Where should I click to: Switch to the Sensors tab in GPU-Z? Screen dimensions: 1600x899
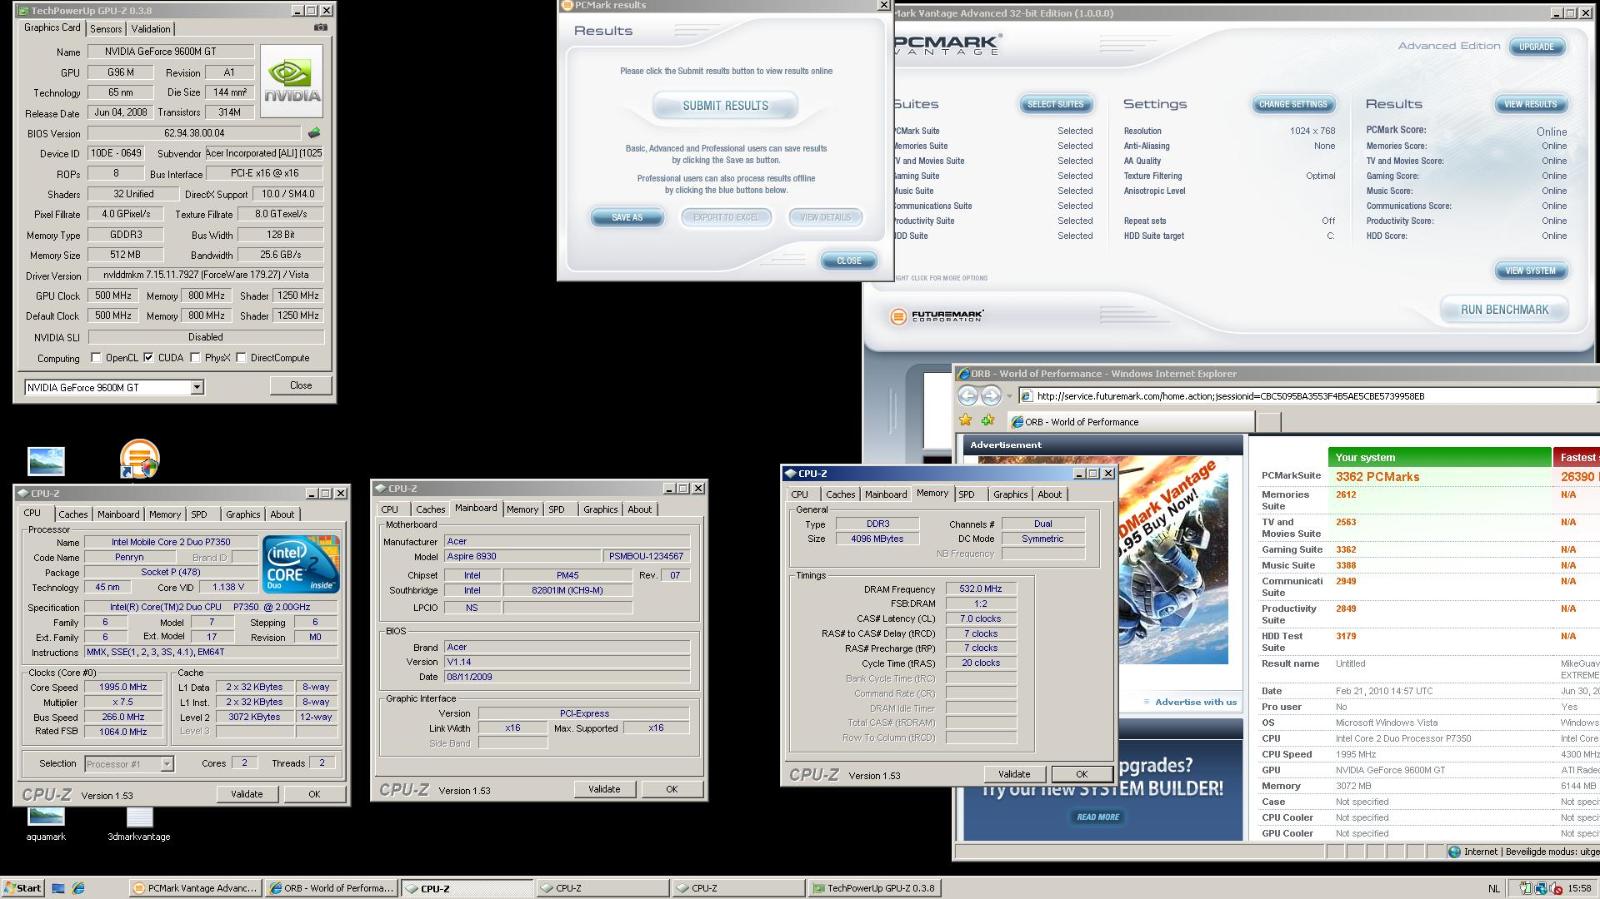pos(106,29)
